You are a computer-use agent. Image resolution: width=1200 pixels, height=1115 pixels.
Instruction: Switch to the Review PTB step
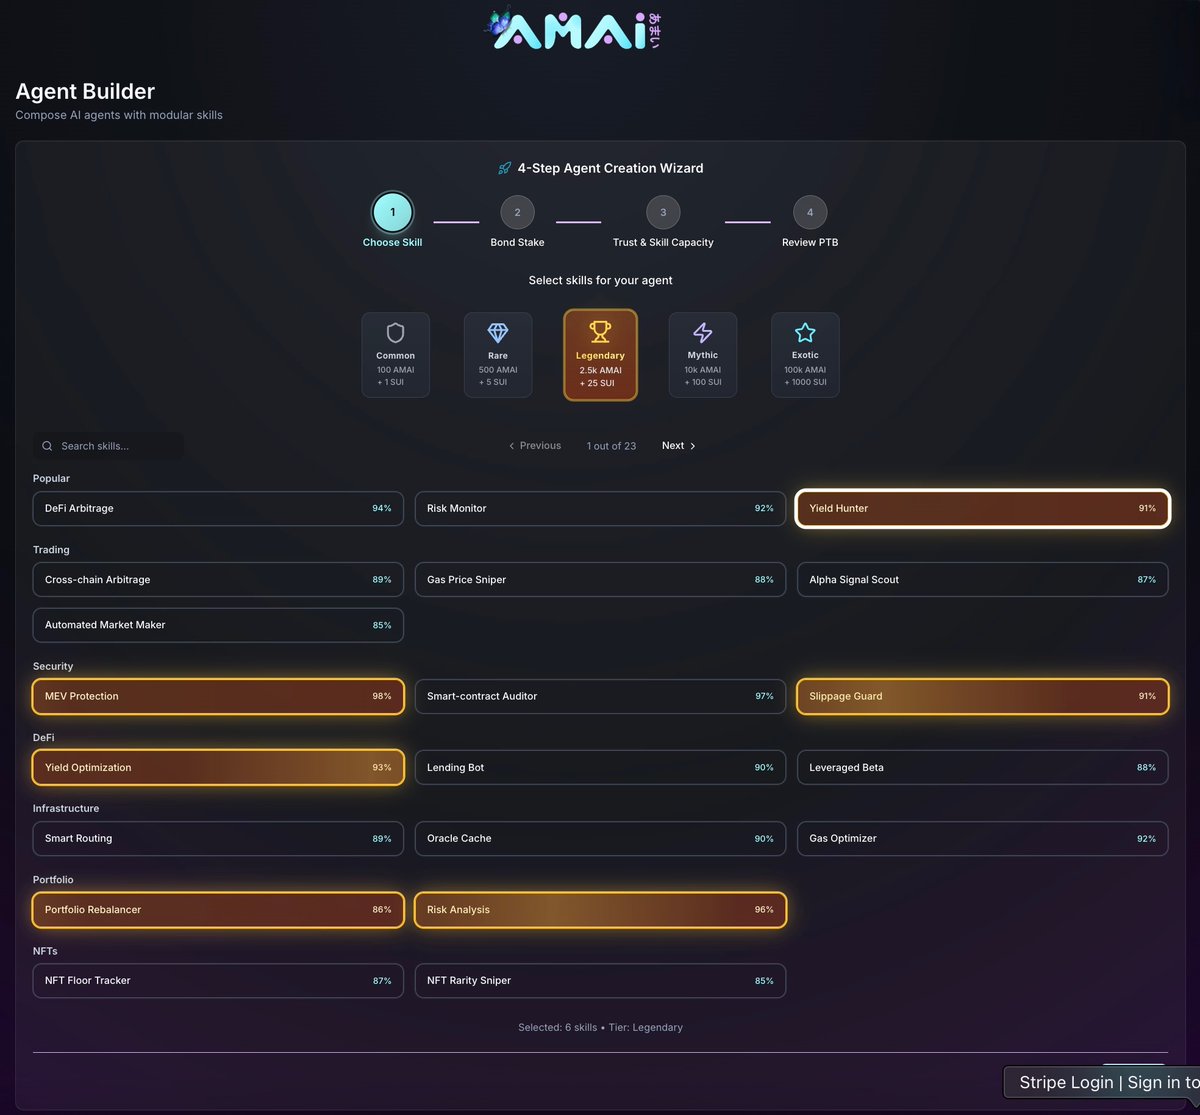810,212
